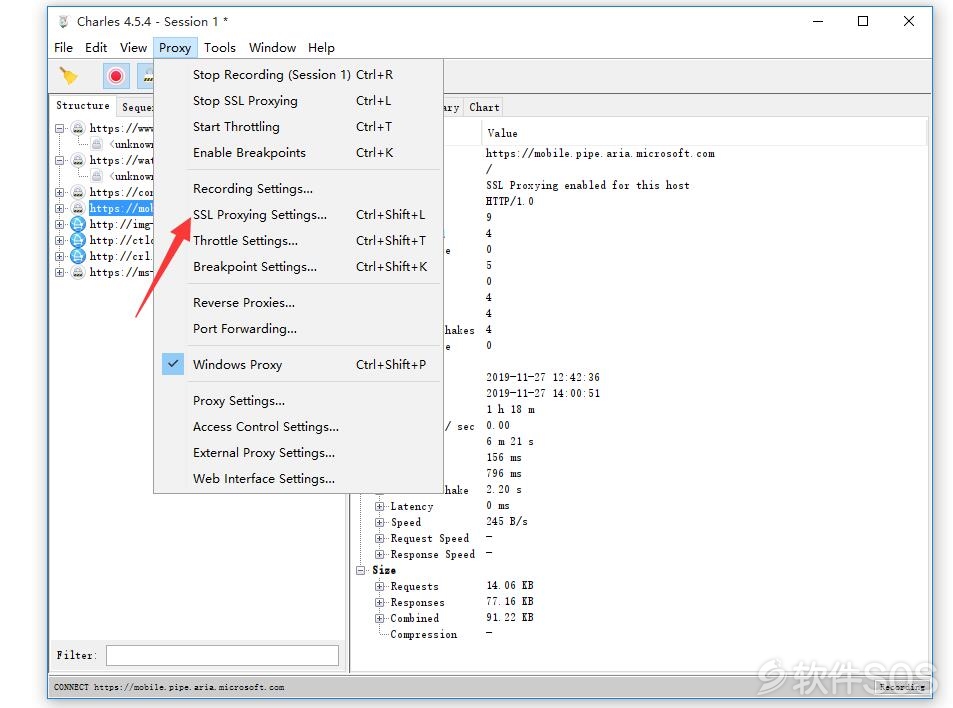Select the https://mobile.pipe.aria.microsoft.com value
953x708 pixels.
(x=600, y=154)
